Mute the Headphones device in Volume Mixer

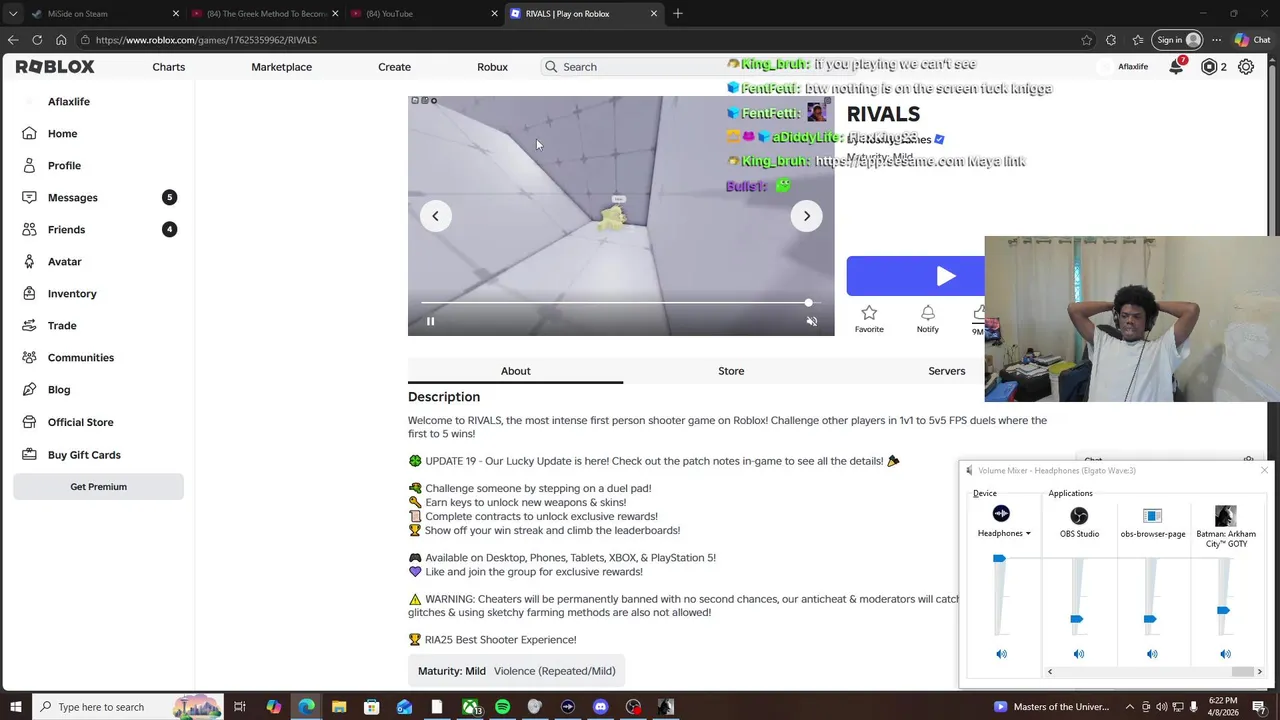tap(1001, 654)
